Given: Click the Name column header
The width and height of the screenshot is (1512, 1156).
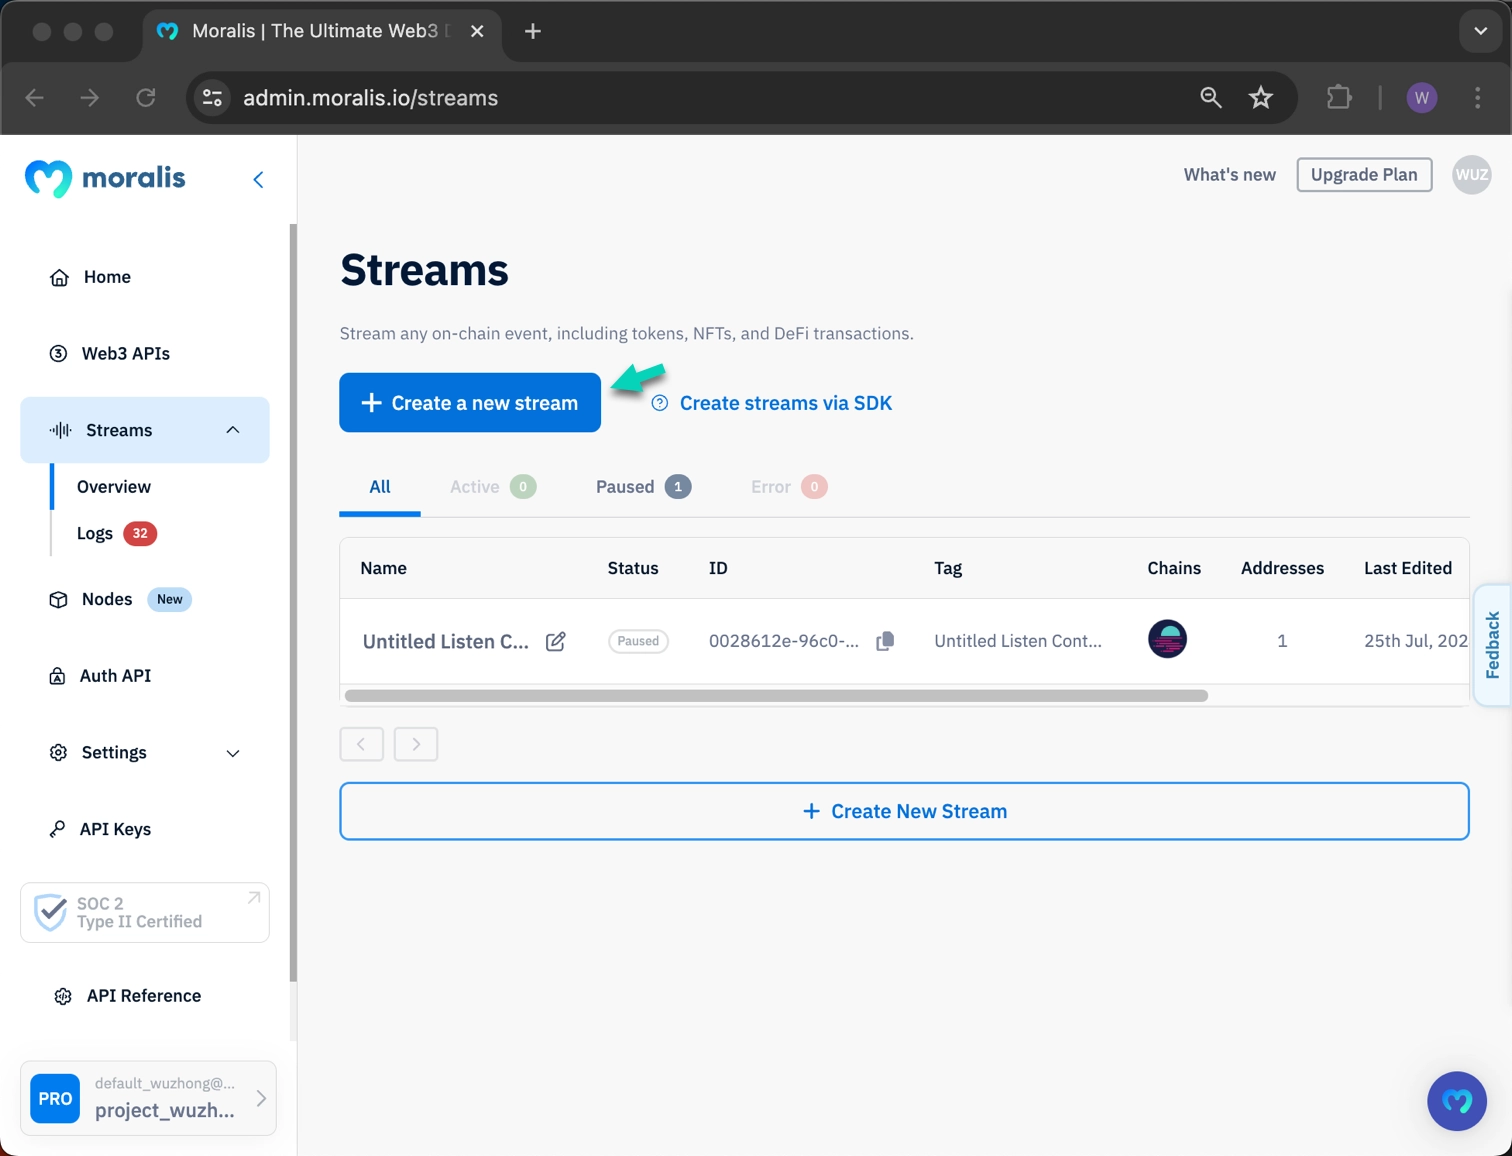Looking at the screenshot, I should pos(384,568).
